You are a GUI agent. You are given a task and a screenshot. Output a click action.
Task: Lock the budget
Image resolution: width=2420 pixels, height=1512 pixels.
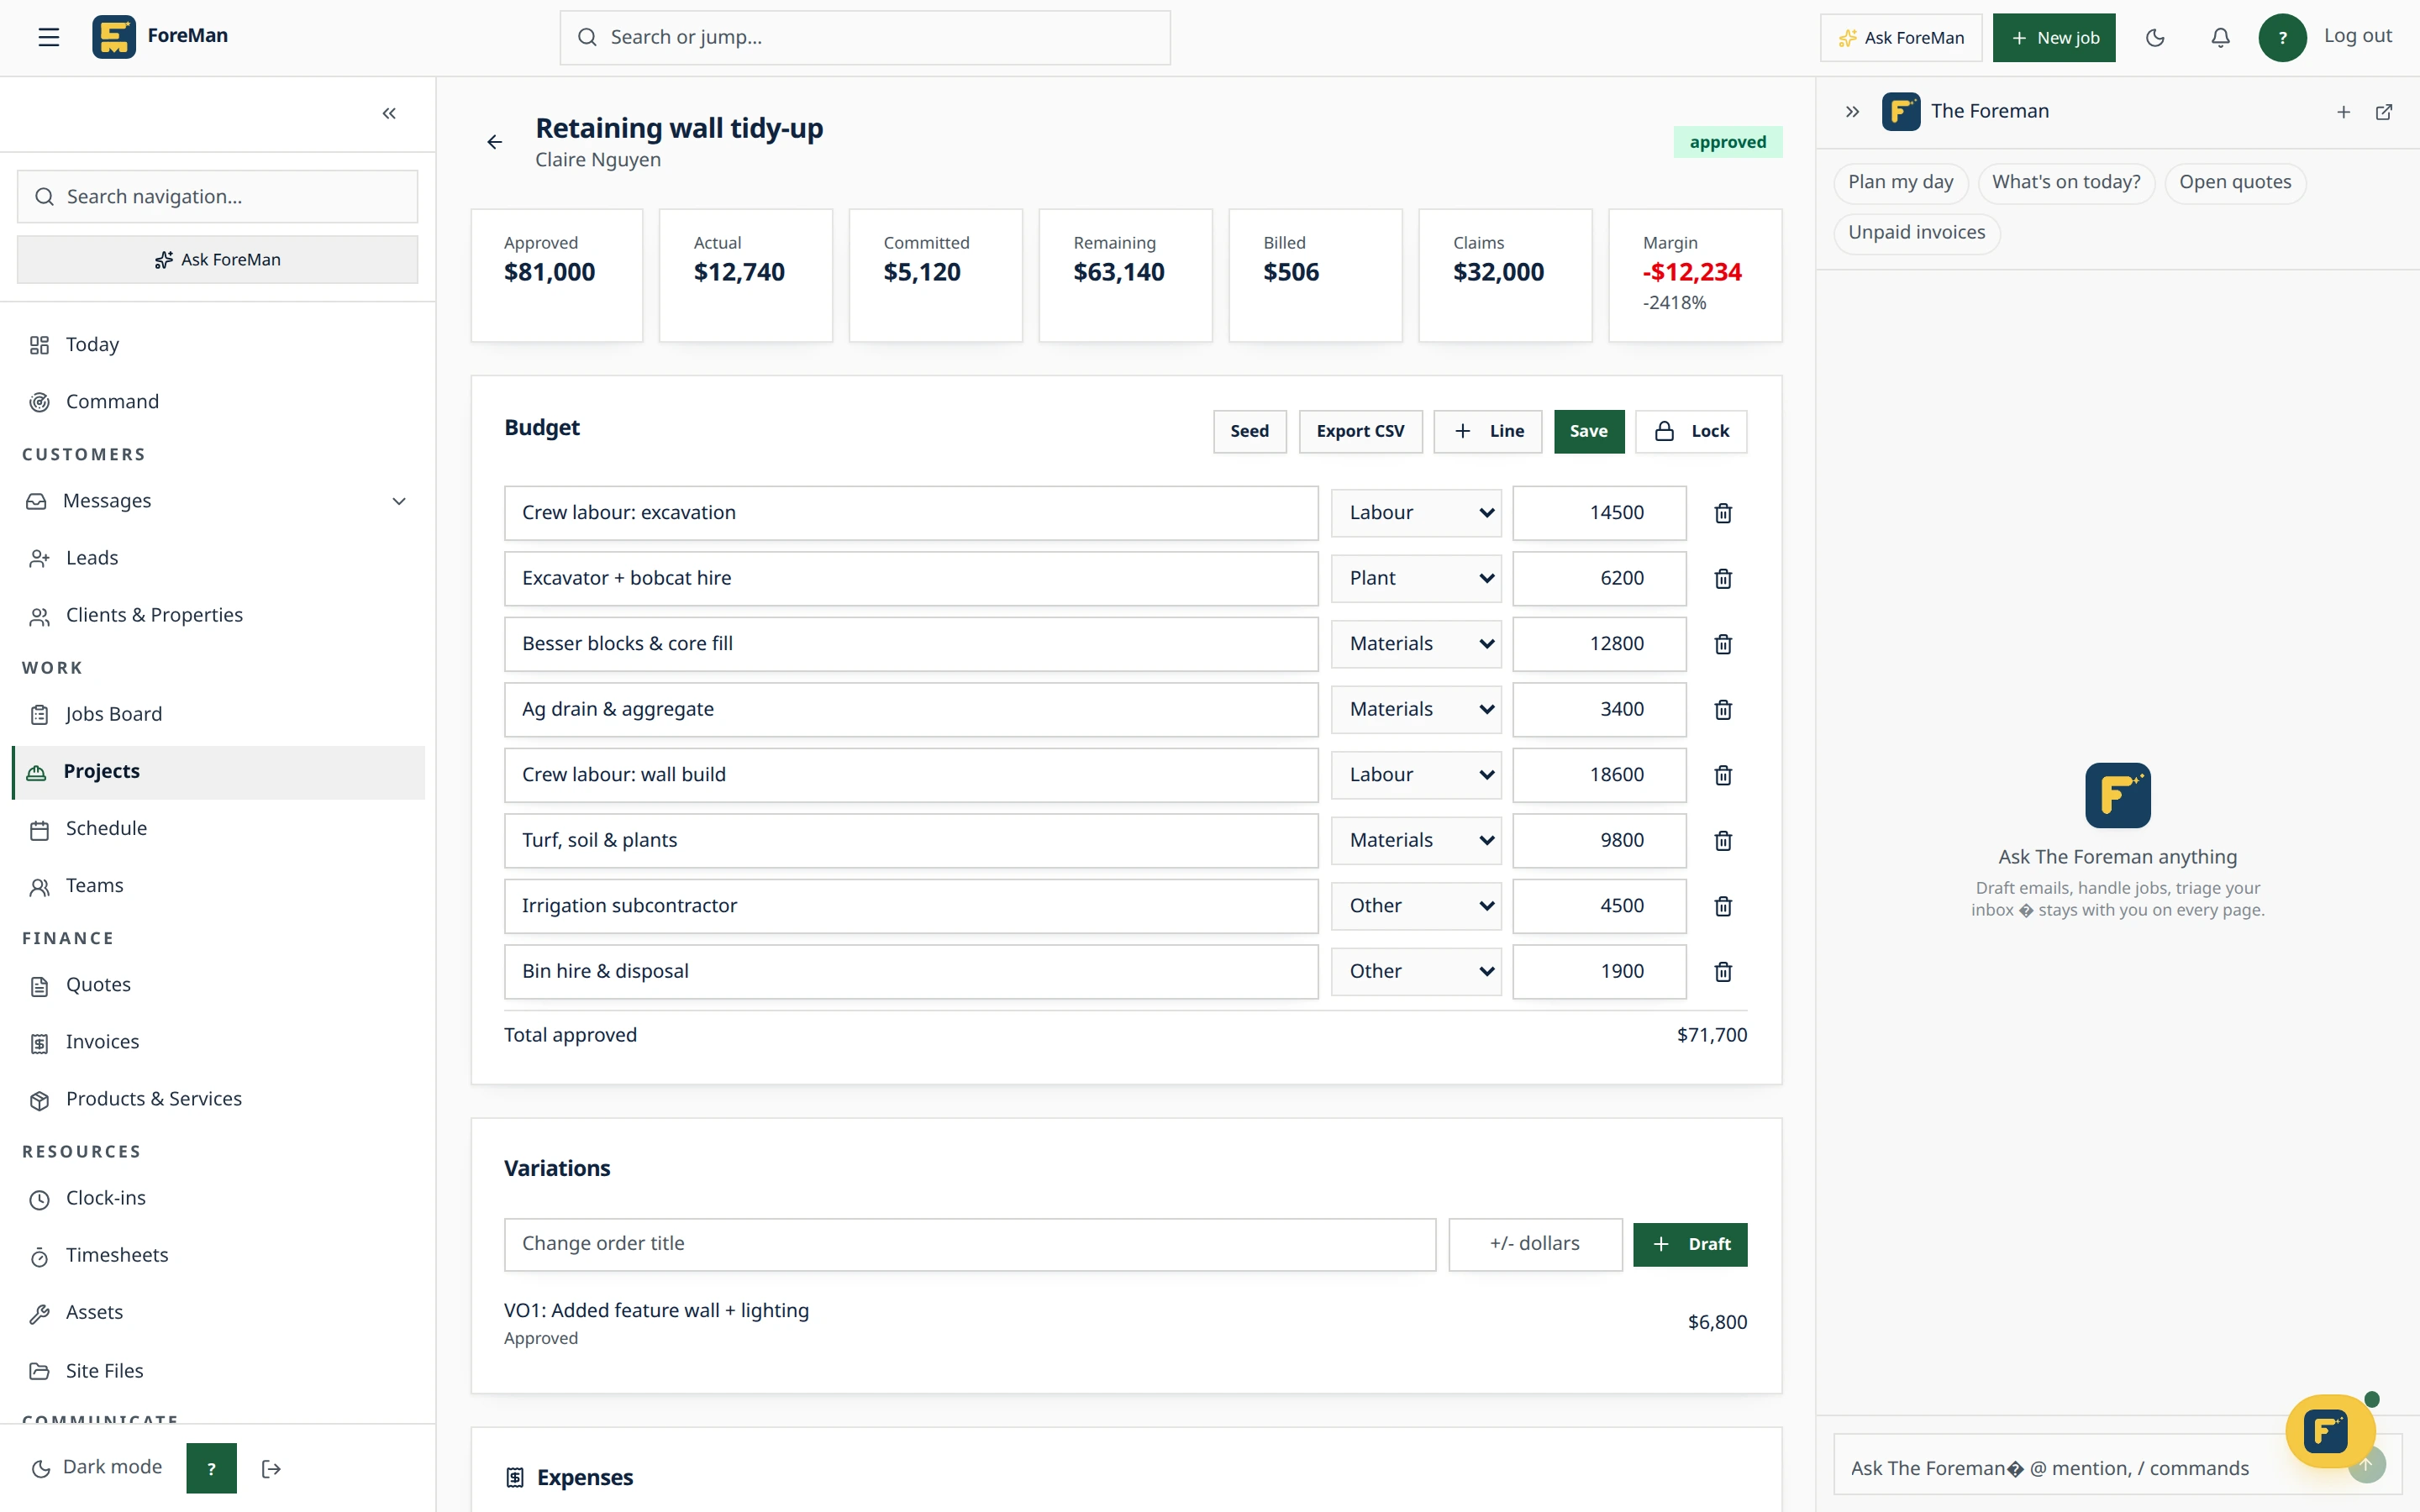point(1690,431)
